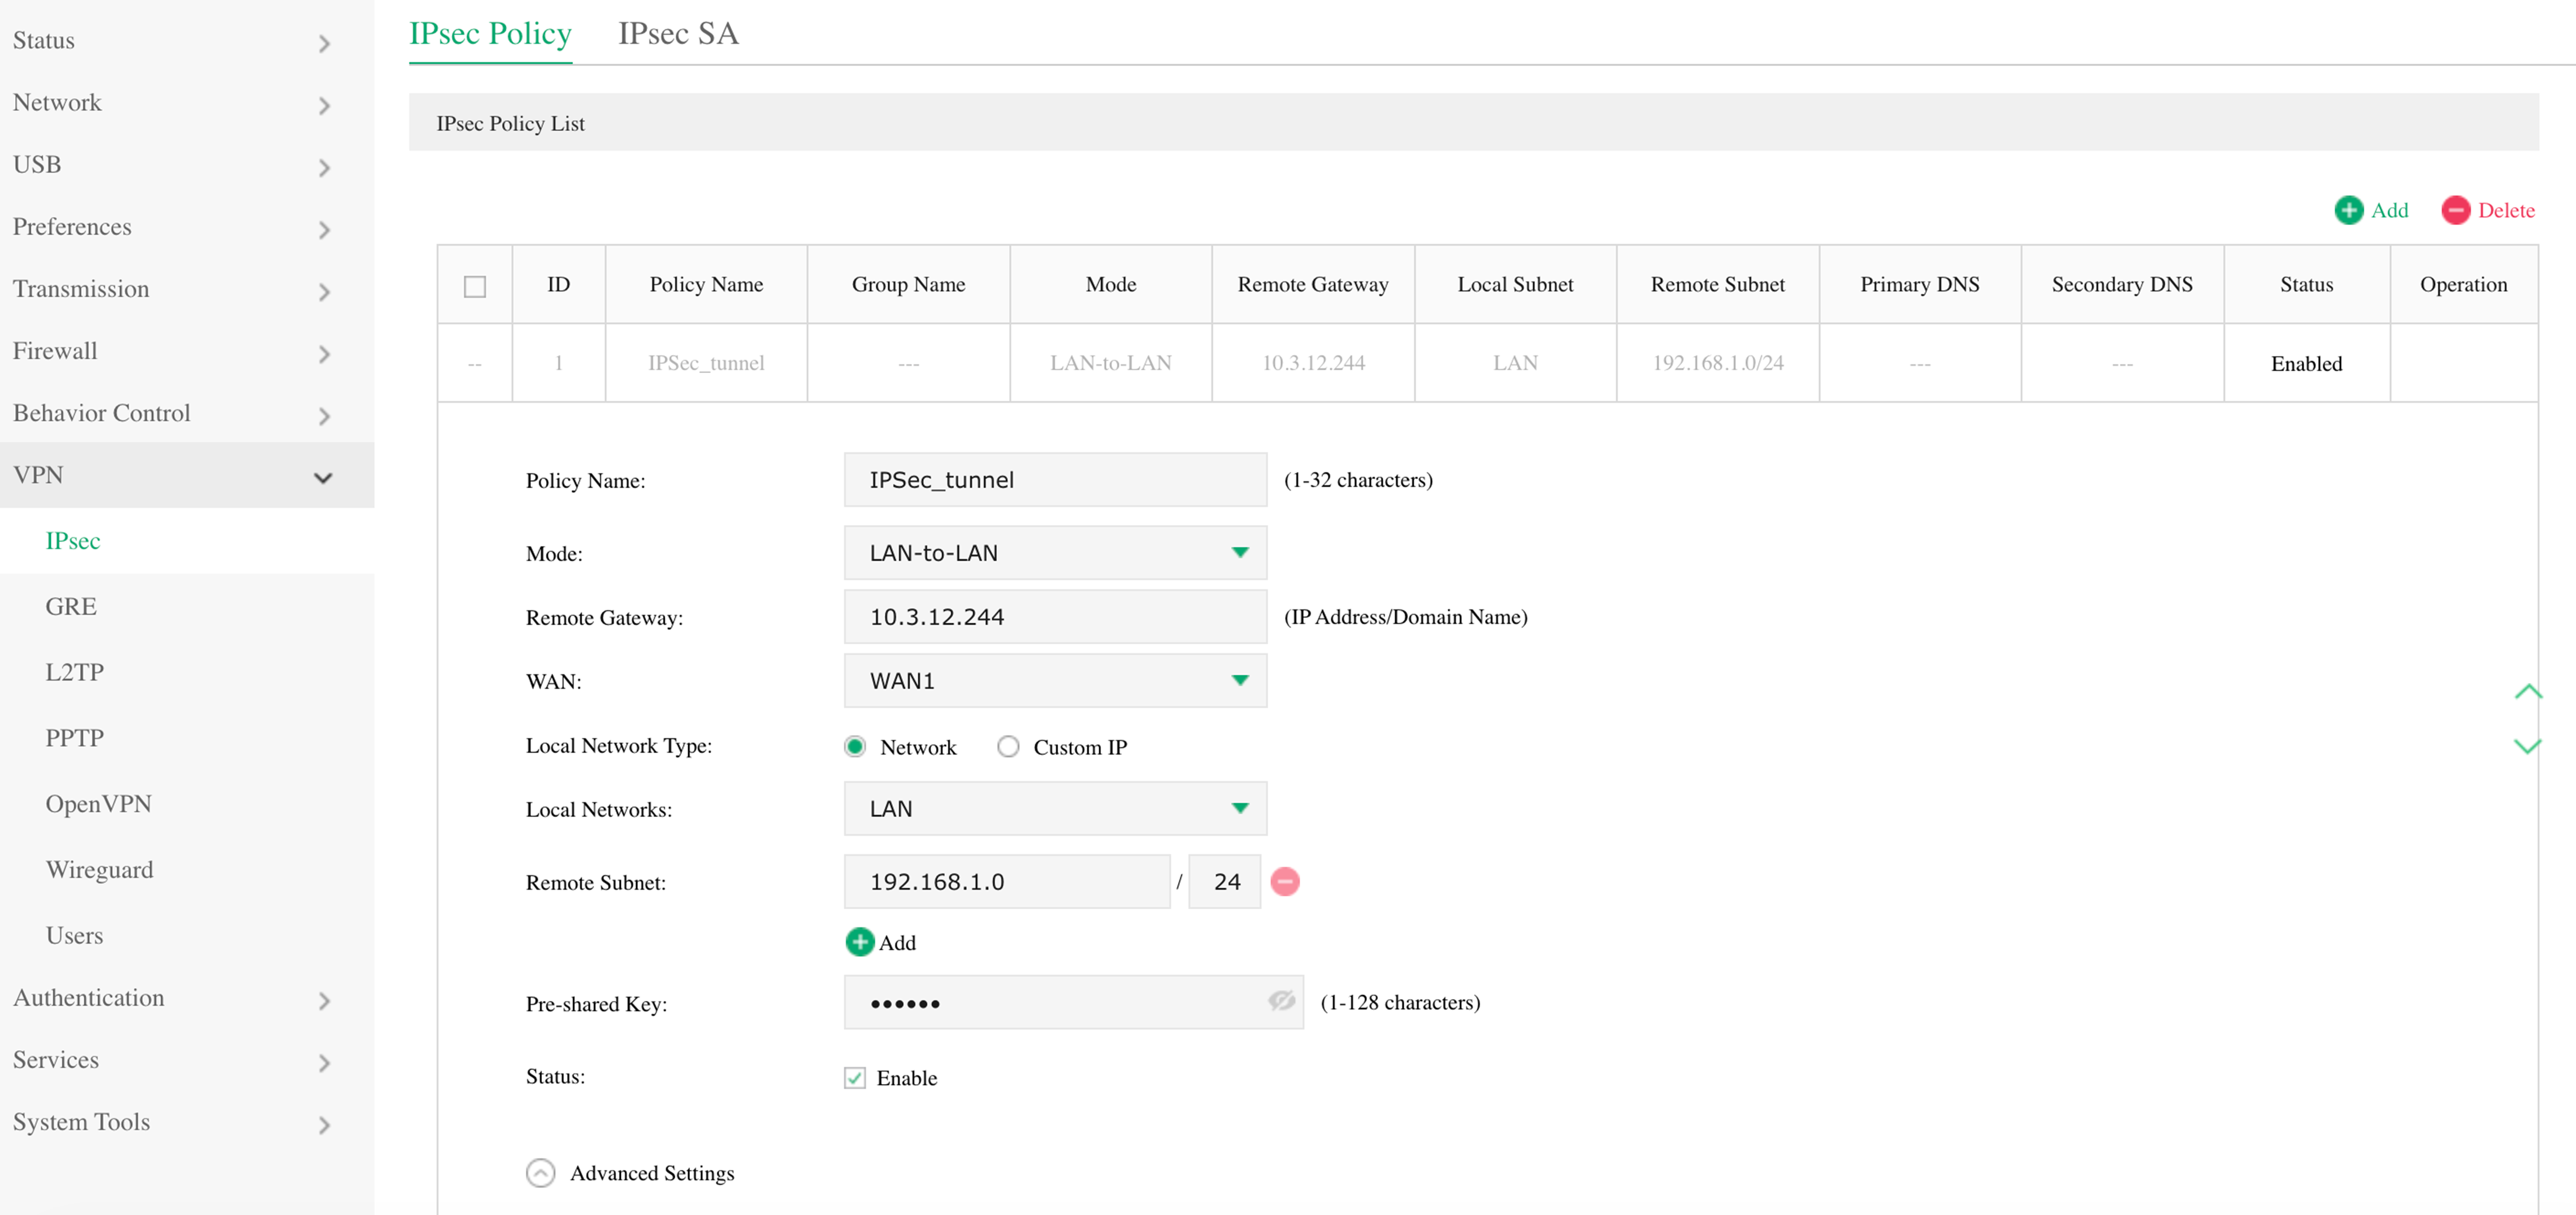Click the Operation column header
The height and width of the screenshot is (1215, 2576).
point(2463,285)
